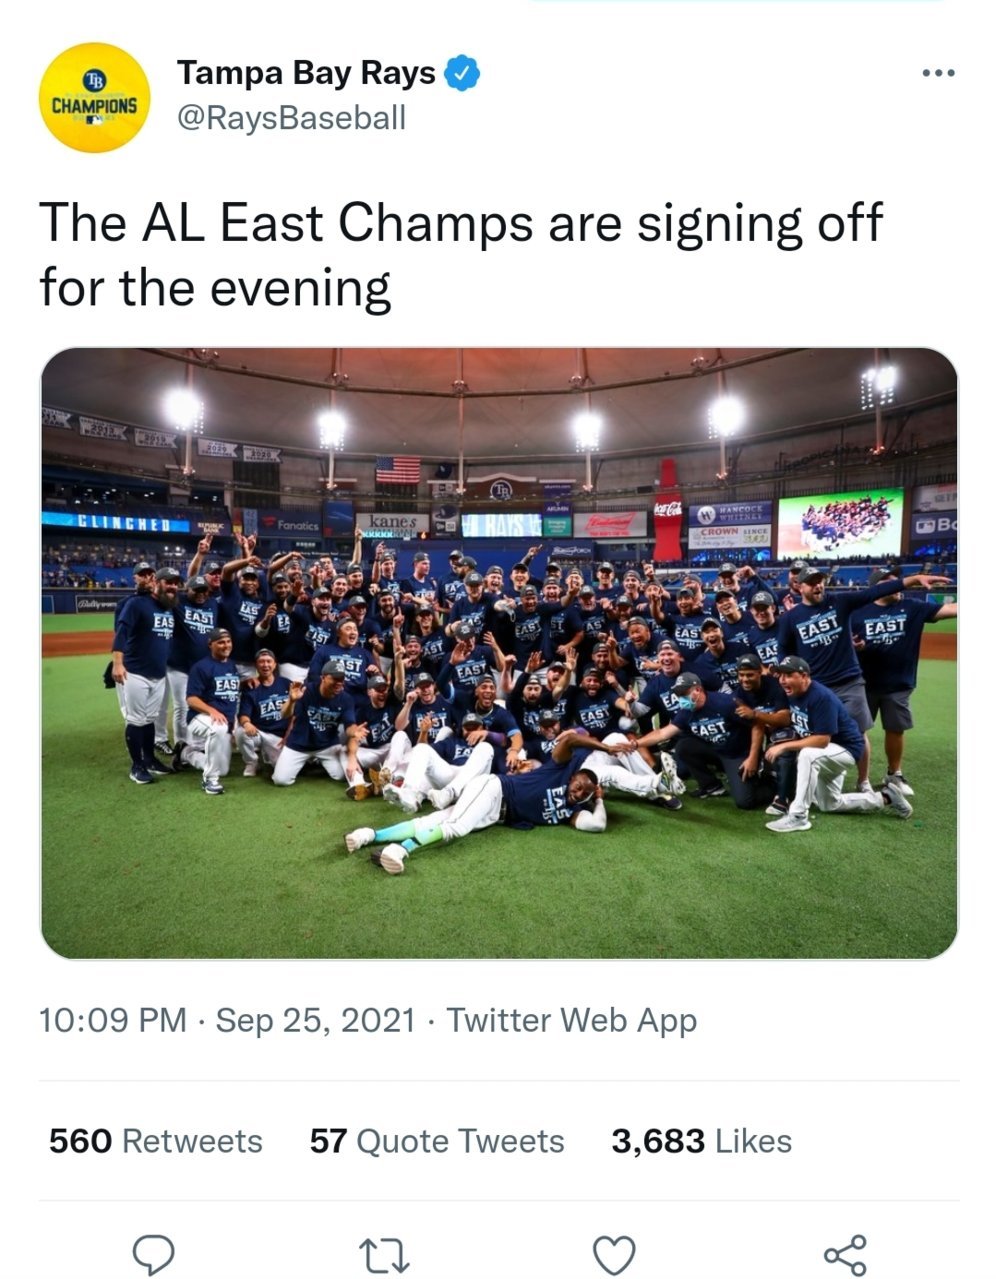This screenshot has height=1279, width=996.
Task: View the 560 Retweets list
Action: click(156, 1141)
